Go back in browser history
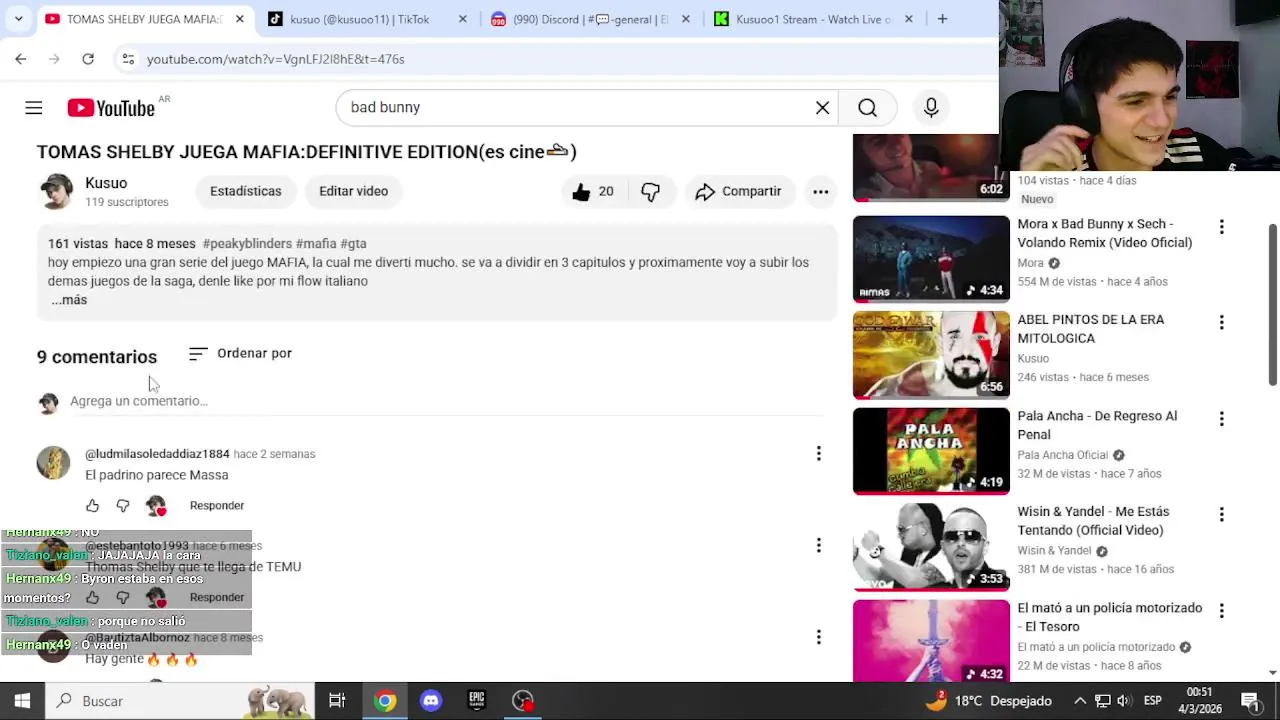1280x720 pixels. pyautogui.click(x=21, y=59)
